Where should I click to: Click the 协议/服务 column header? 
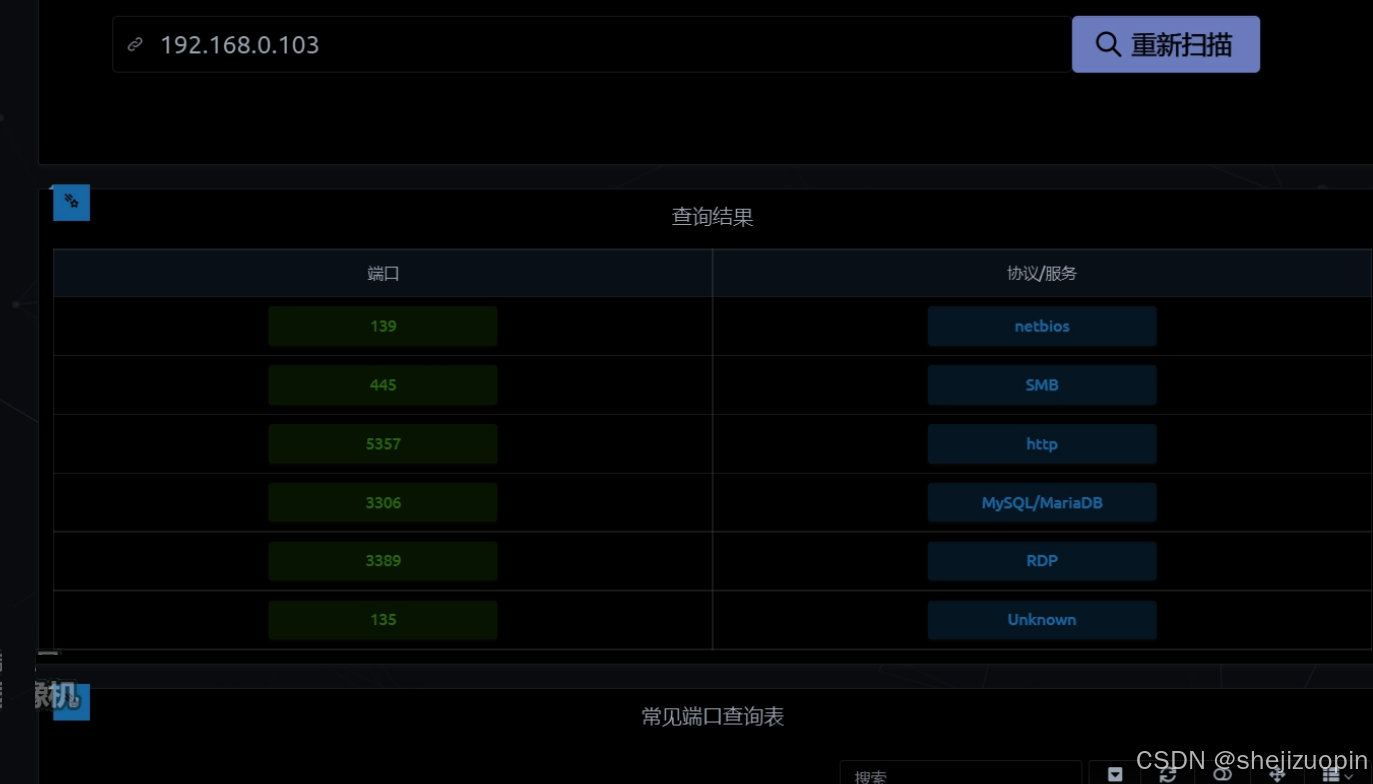[1042, 273]
